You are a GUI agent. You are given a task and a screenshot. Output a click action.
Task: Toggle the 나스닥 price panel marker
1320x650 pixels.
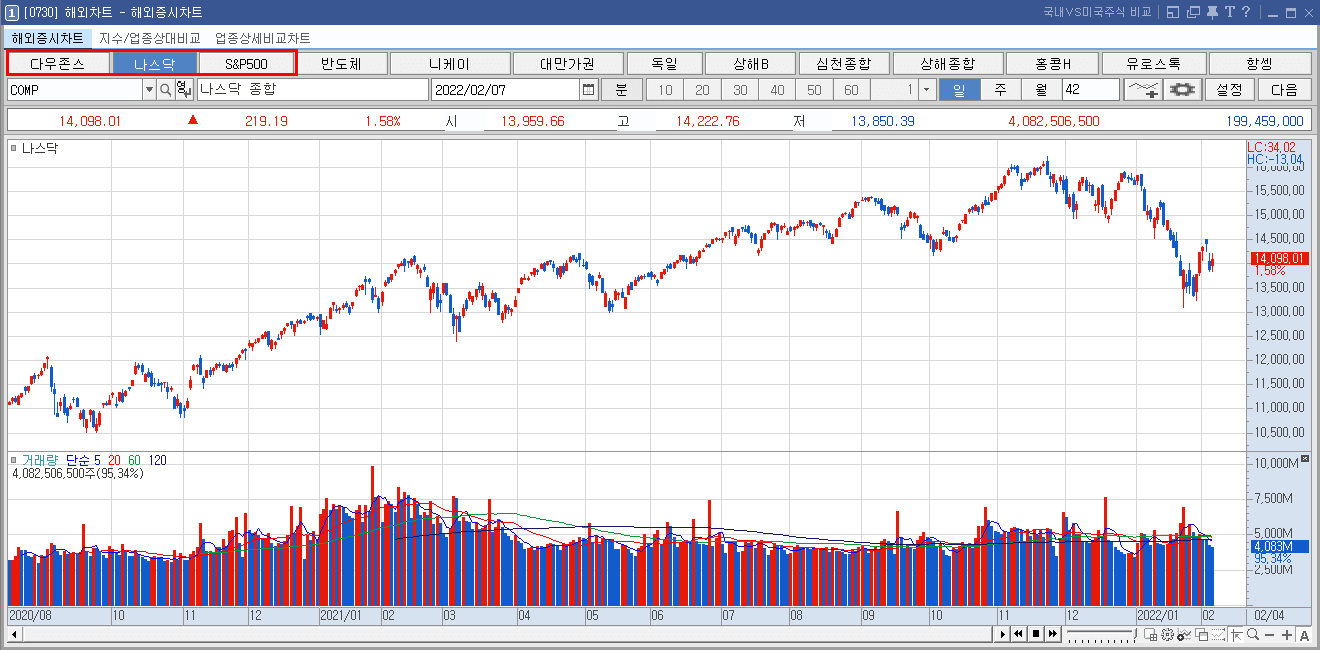pyautogui.click(x=13, y=148)
